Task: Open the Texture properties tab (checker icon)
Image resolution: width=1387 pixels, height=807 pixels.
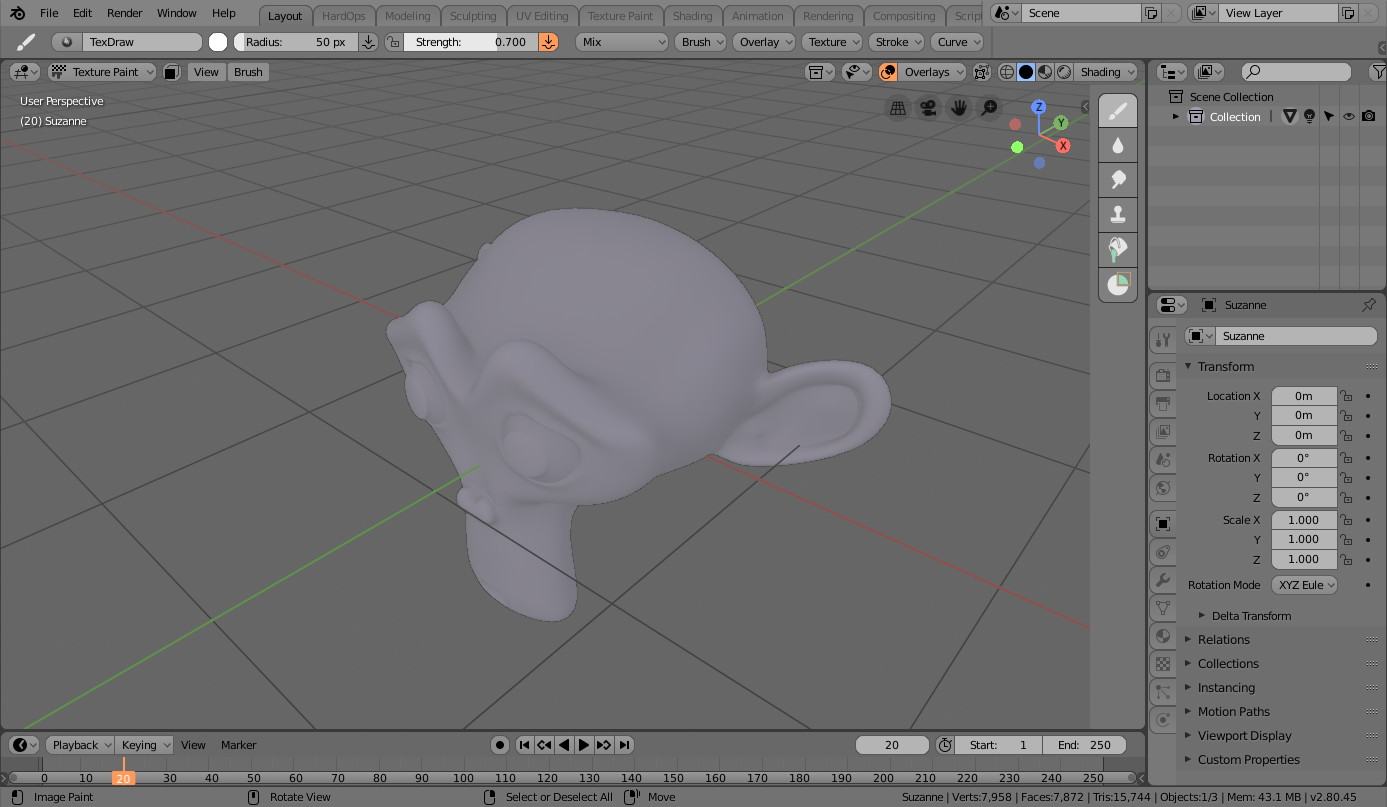Action: (x=1162, y=663)
